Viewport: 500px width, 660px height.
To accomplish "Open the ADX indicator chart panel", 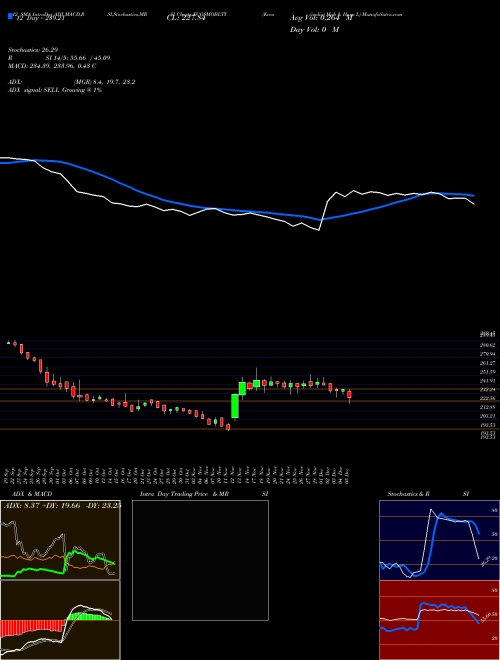I will [x=60, y=540].
